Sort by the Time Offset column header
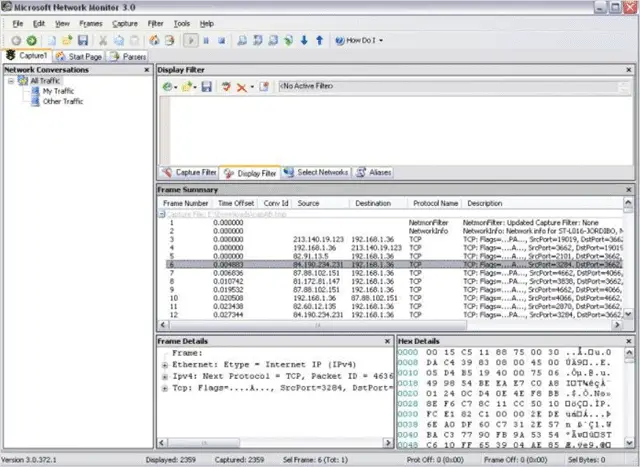The height and width of the screenshot is (467, 640). click(236, 203)
